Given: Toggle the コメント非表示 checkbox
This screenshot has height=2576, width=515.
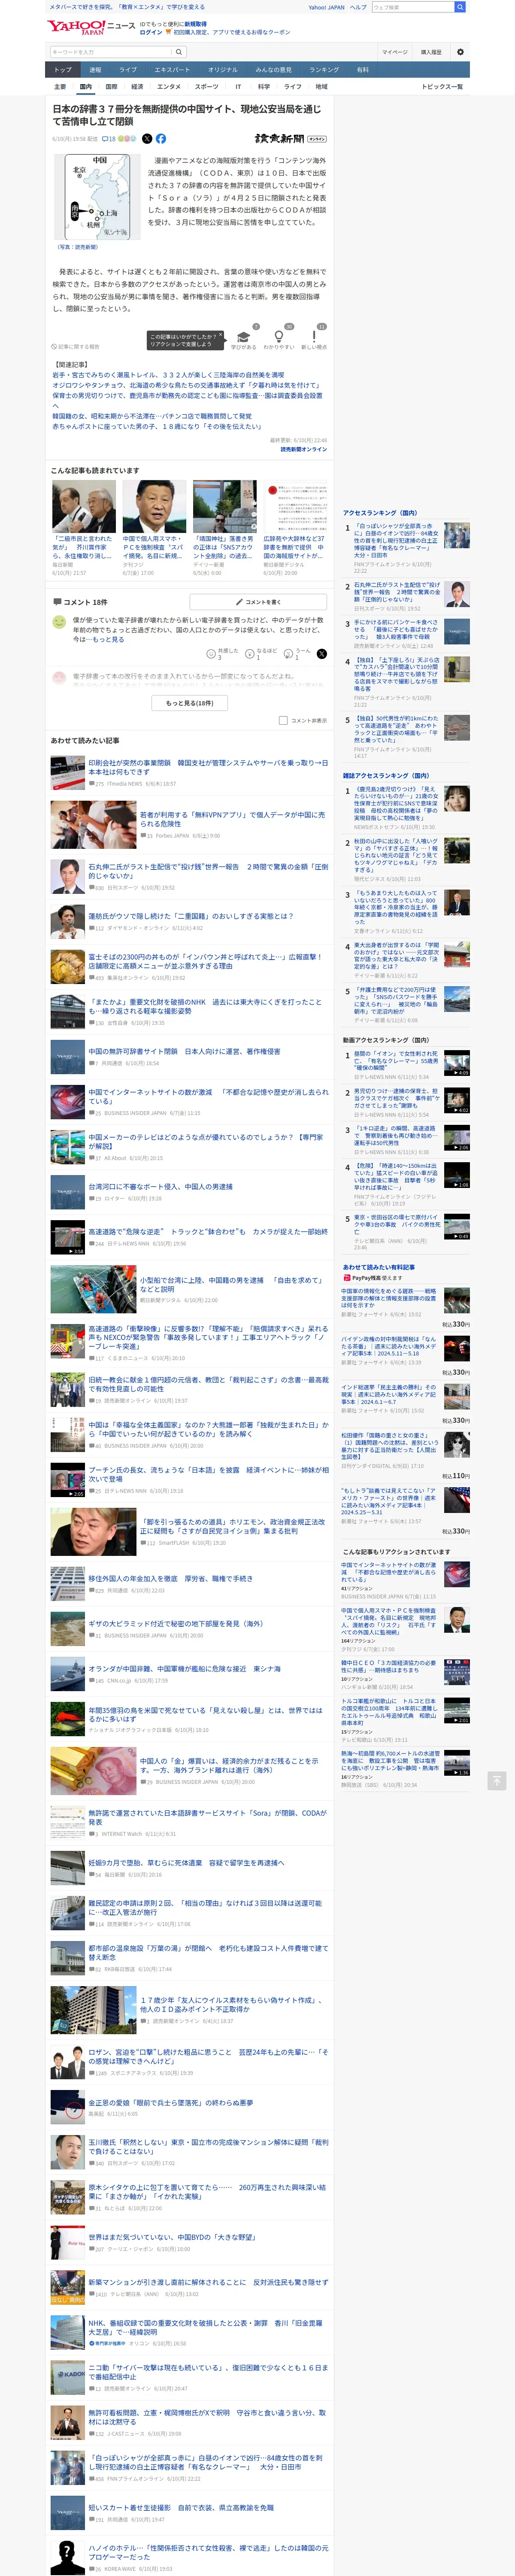Looking at the screenshot, I should 283,720.
